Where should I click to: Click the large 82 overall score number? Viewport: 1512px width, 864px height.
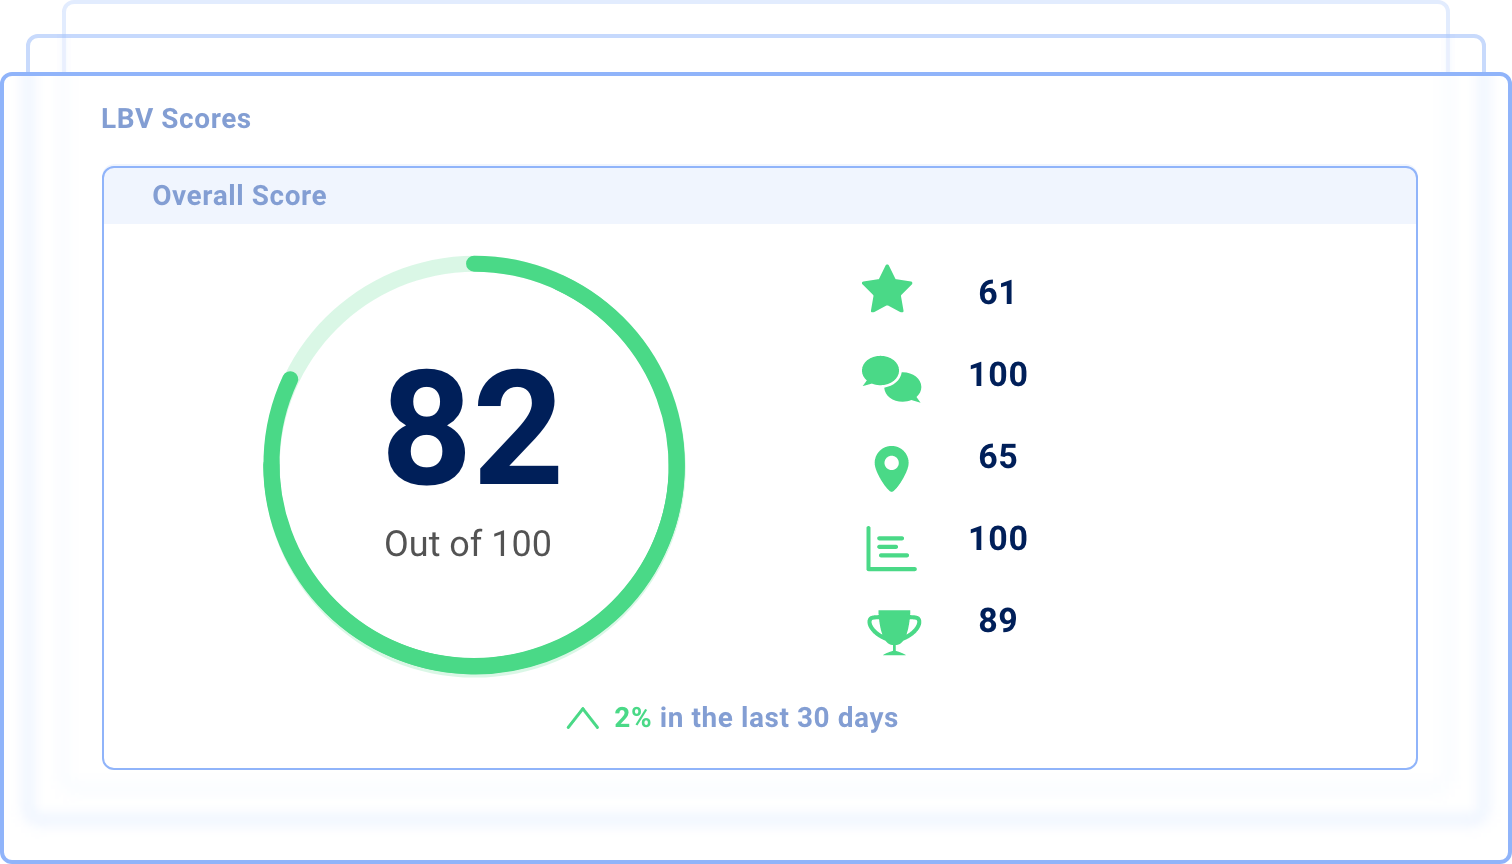(x=473, y=428)
